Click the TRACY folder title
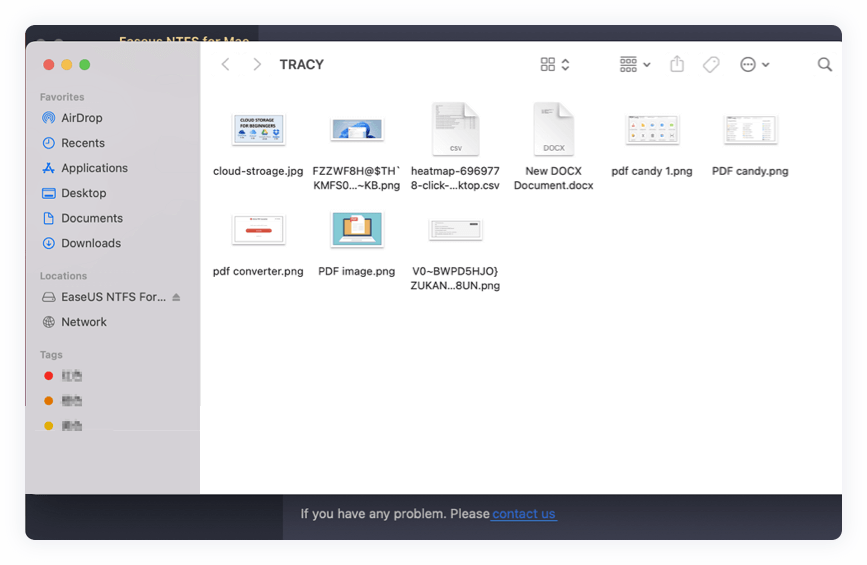The height and width of the screenshot is (565, 867). click(301, 65)
